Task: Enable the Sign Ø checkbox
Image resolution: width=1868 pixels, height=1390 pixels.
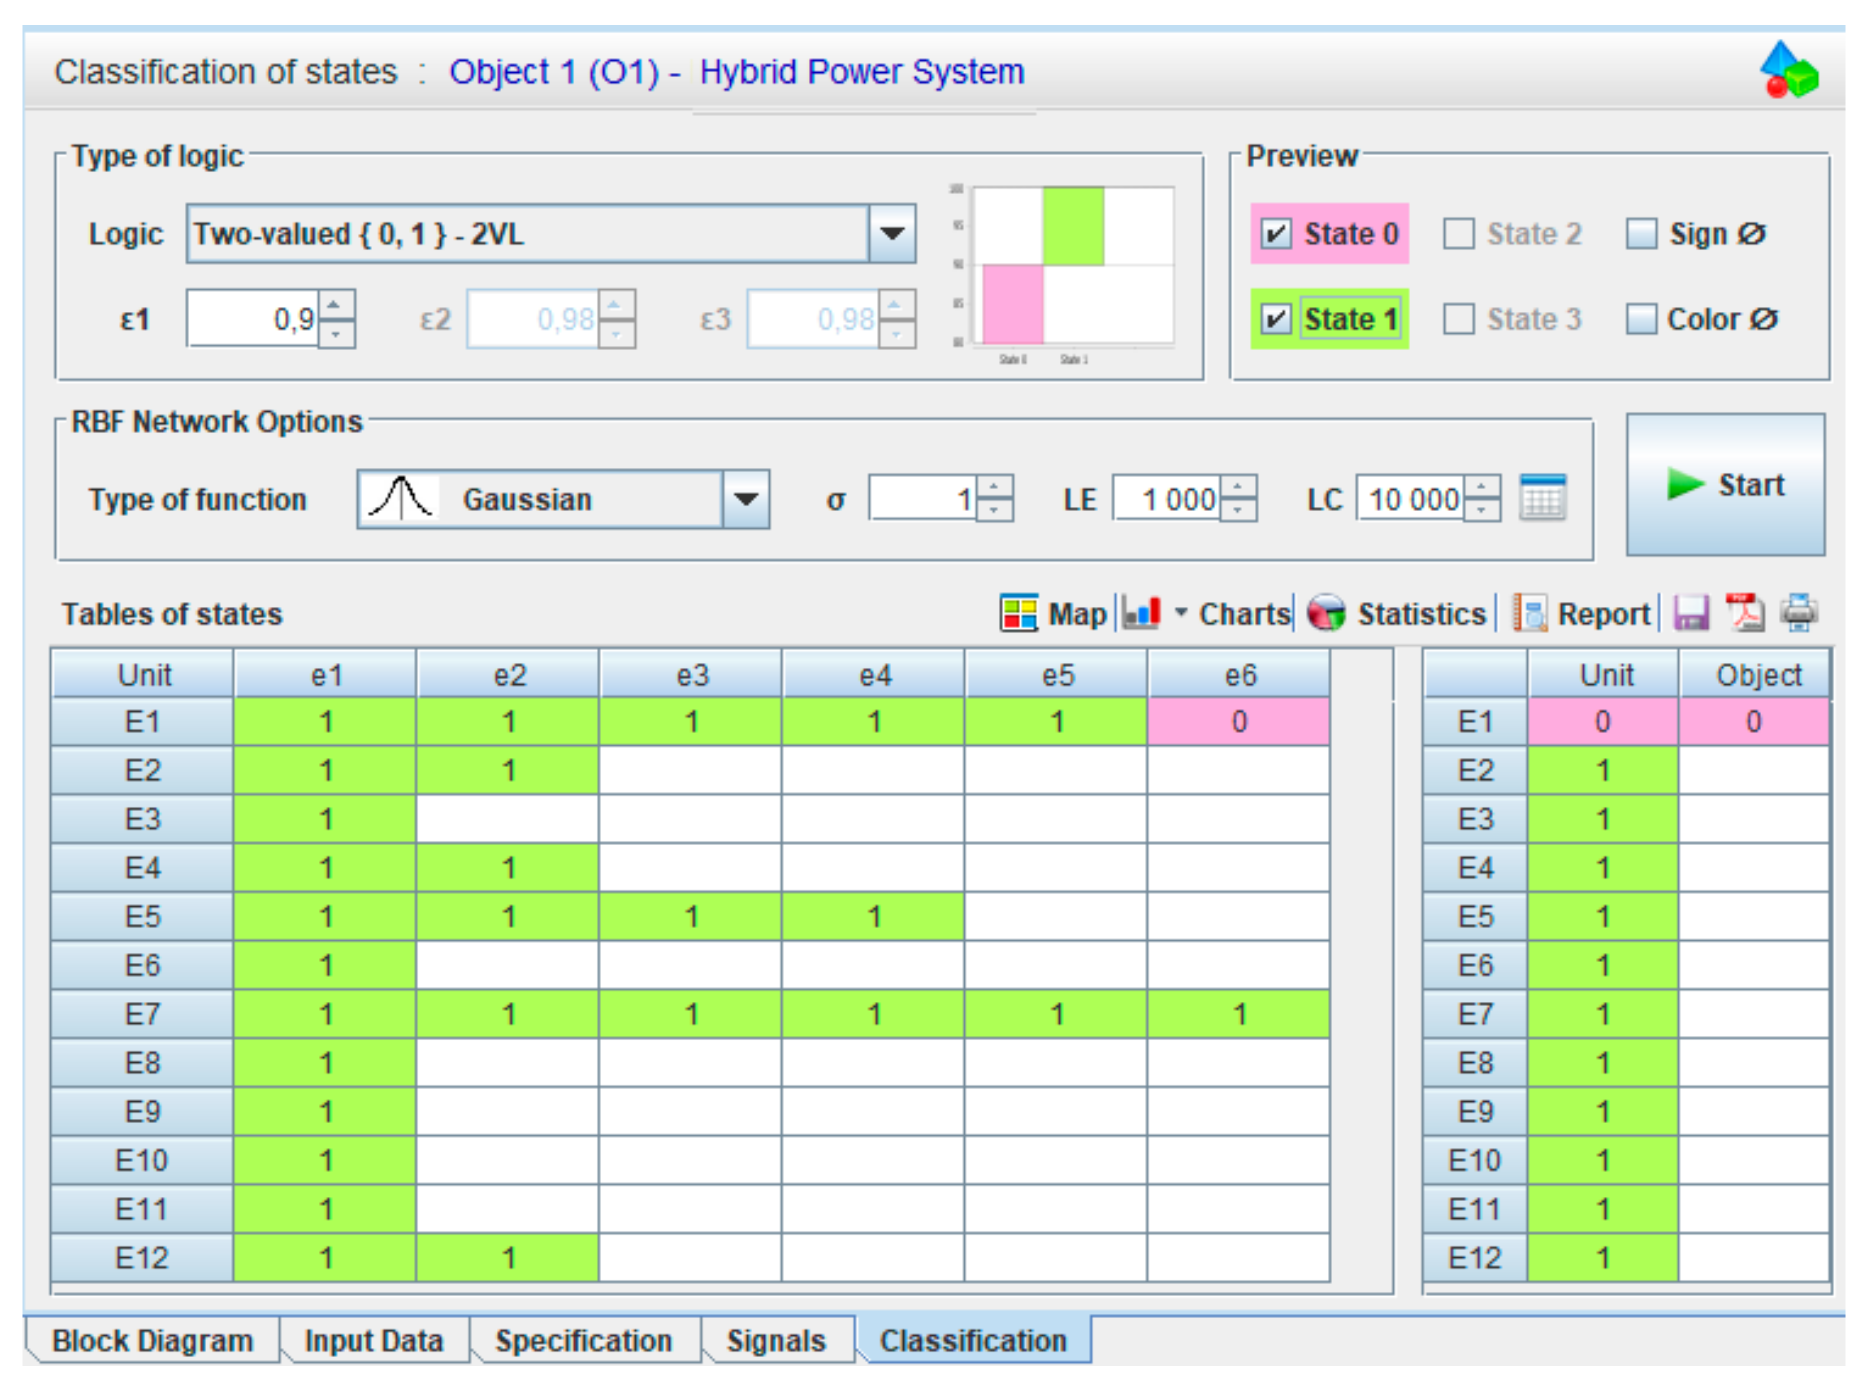Action: pyautogui.click(x=1641, y=234)
